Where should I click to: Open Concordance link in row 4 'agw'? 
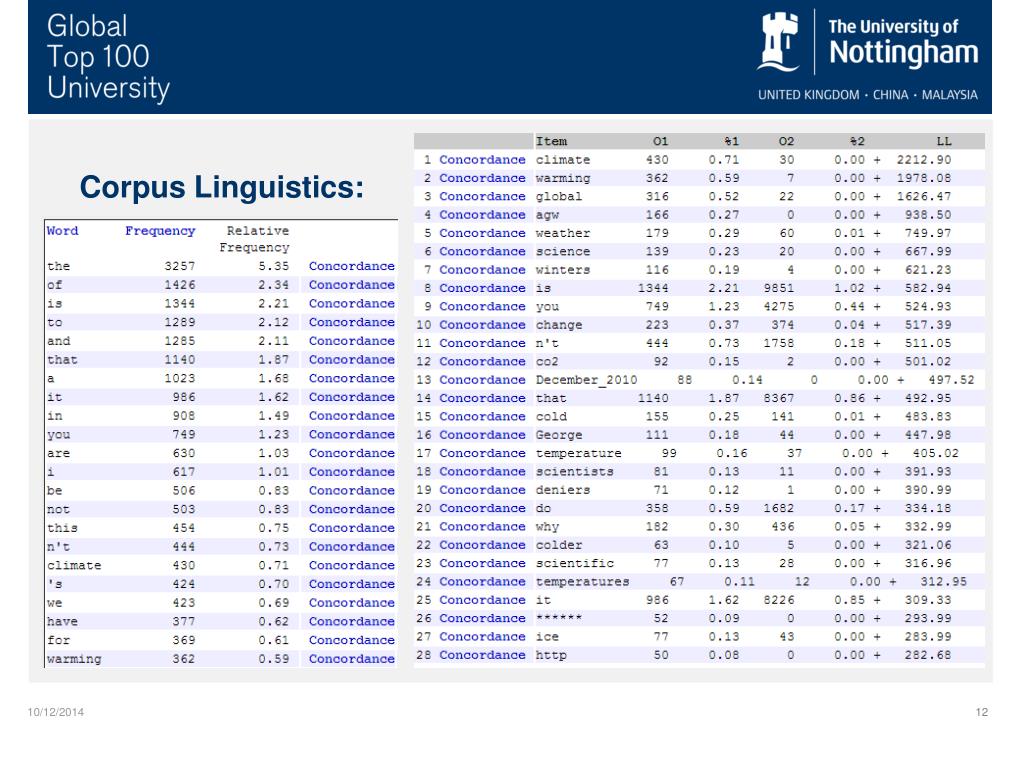pyautogui.click(x=482, y=214)
